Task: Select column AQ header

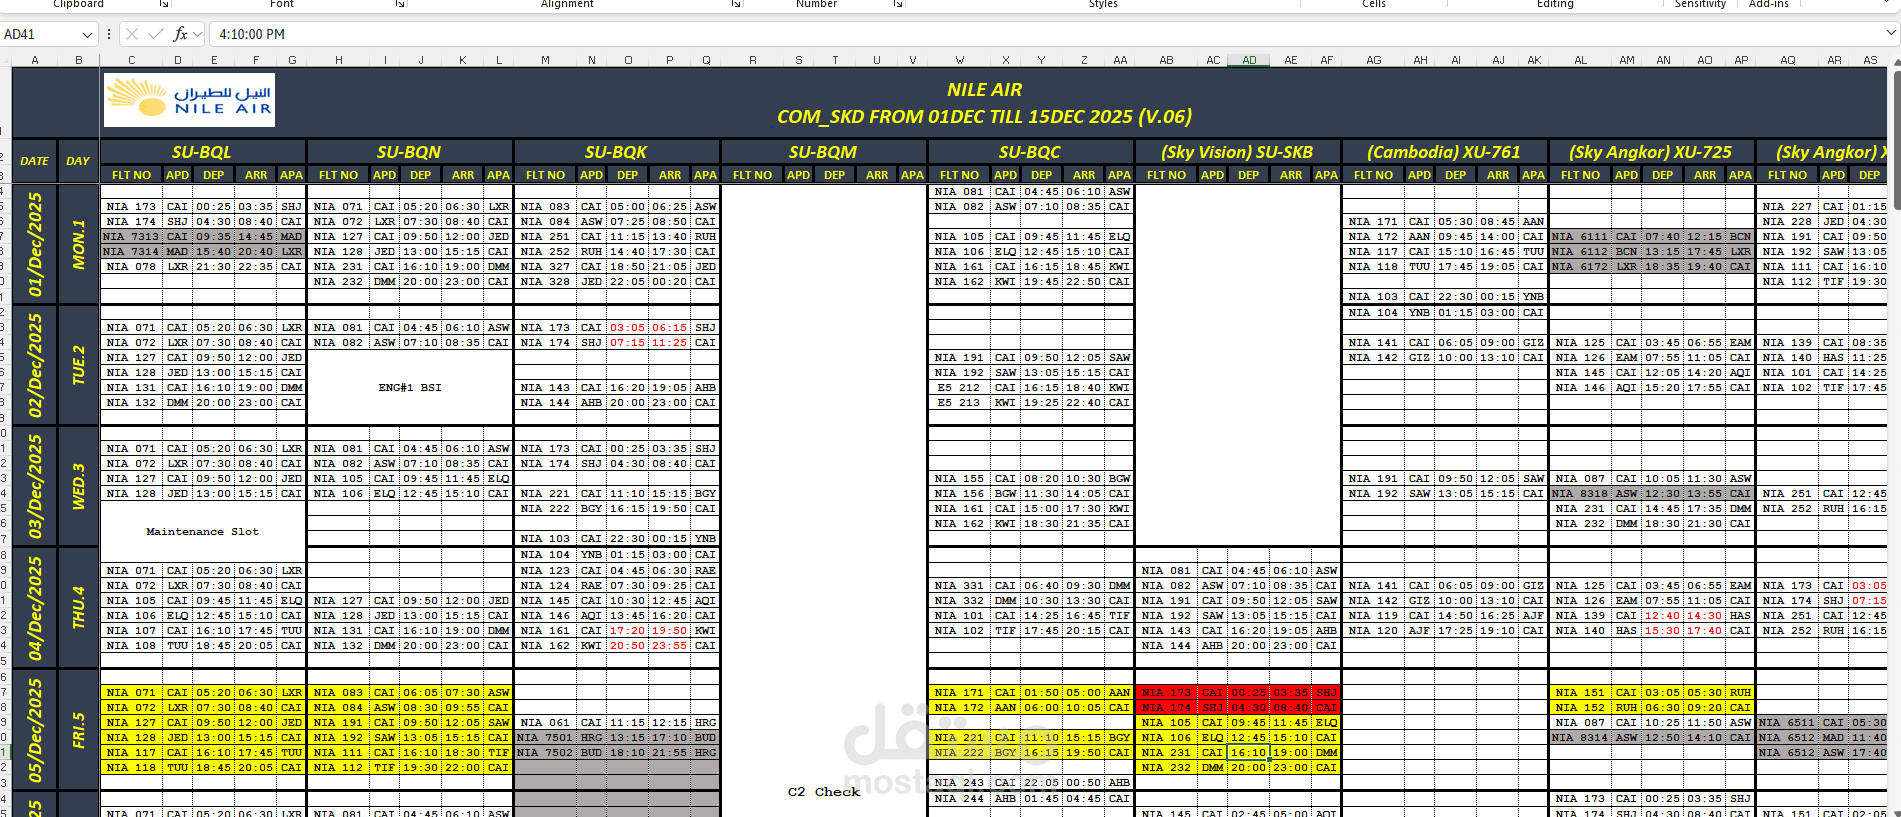Action: (1788, 60)
